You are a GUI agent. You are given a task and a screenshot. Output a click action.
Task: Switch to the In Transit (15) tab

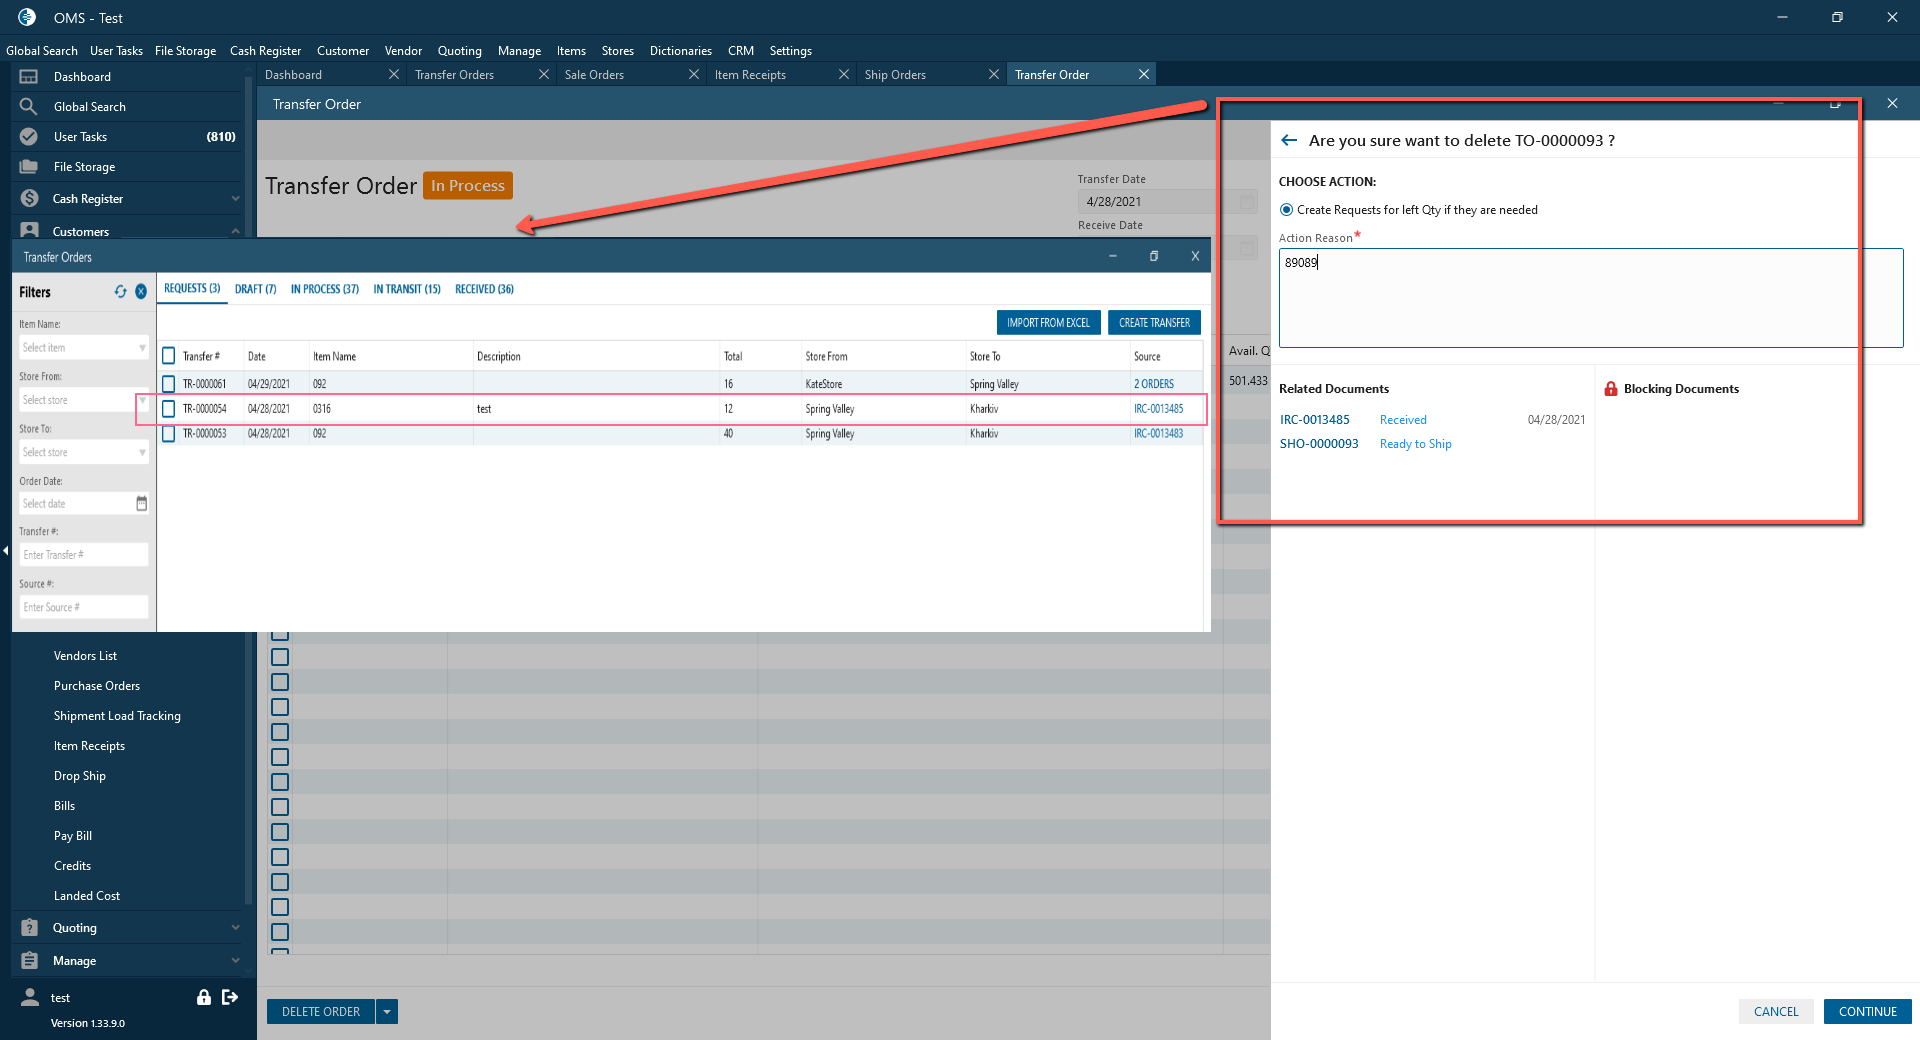tap(407, 289)
